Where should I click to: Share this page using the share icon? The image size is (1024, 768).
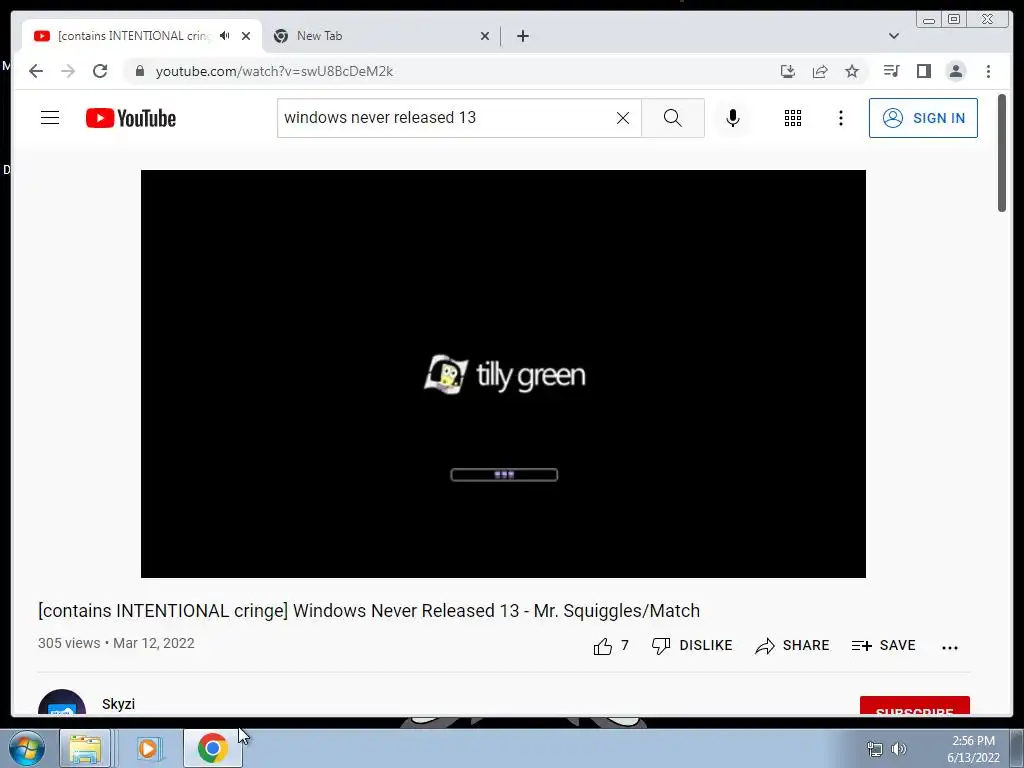click(x=820, y=71)
